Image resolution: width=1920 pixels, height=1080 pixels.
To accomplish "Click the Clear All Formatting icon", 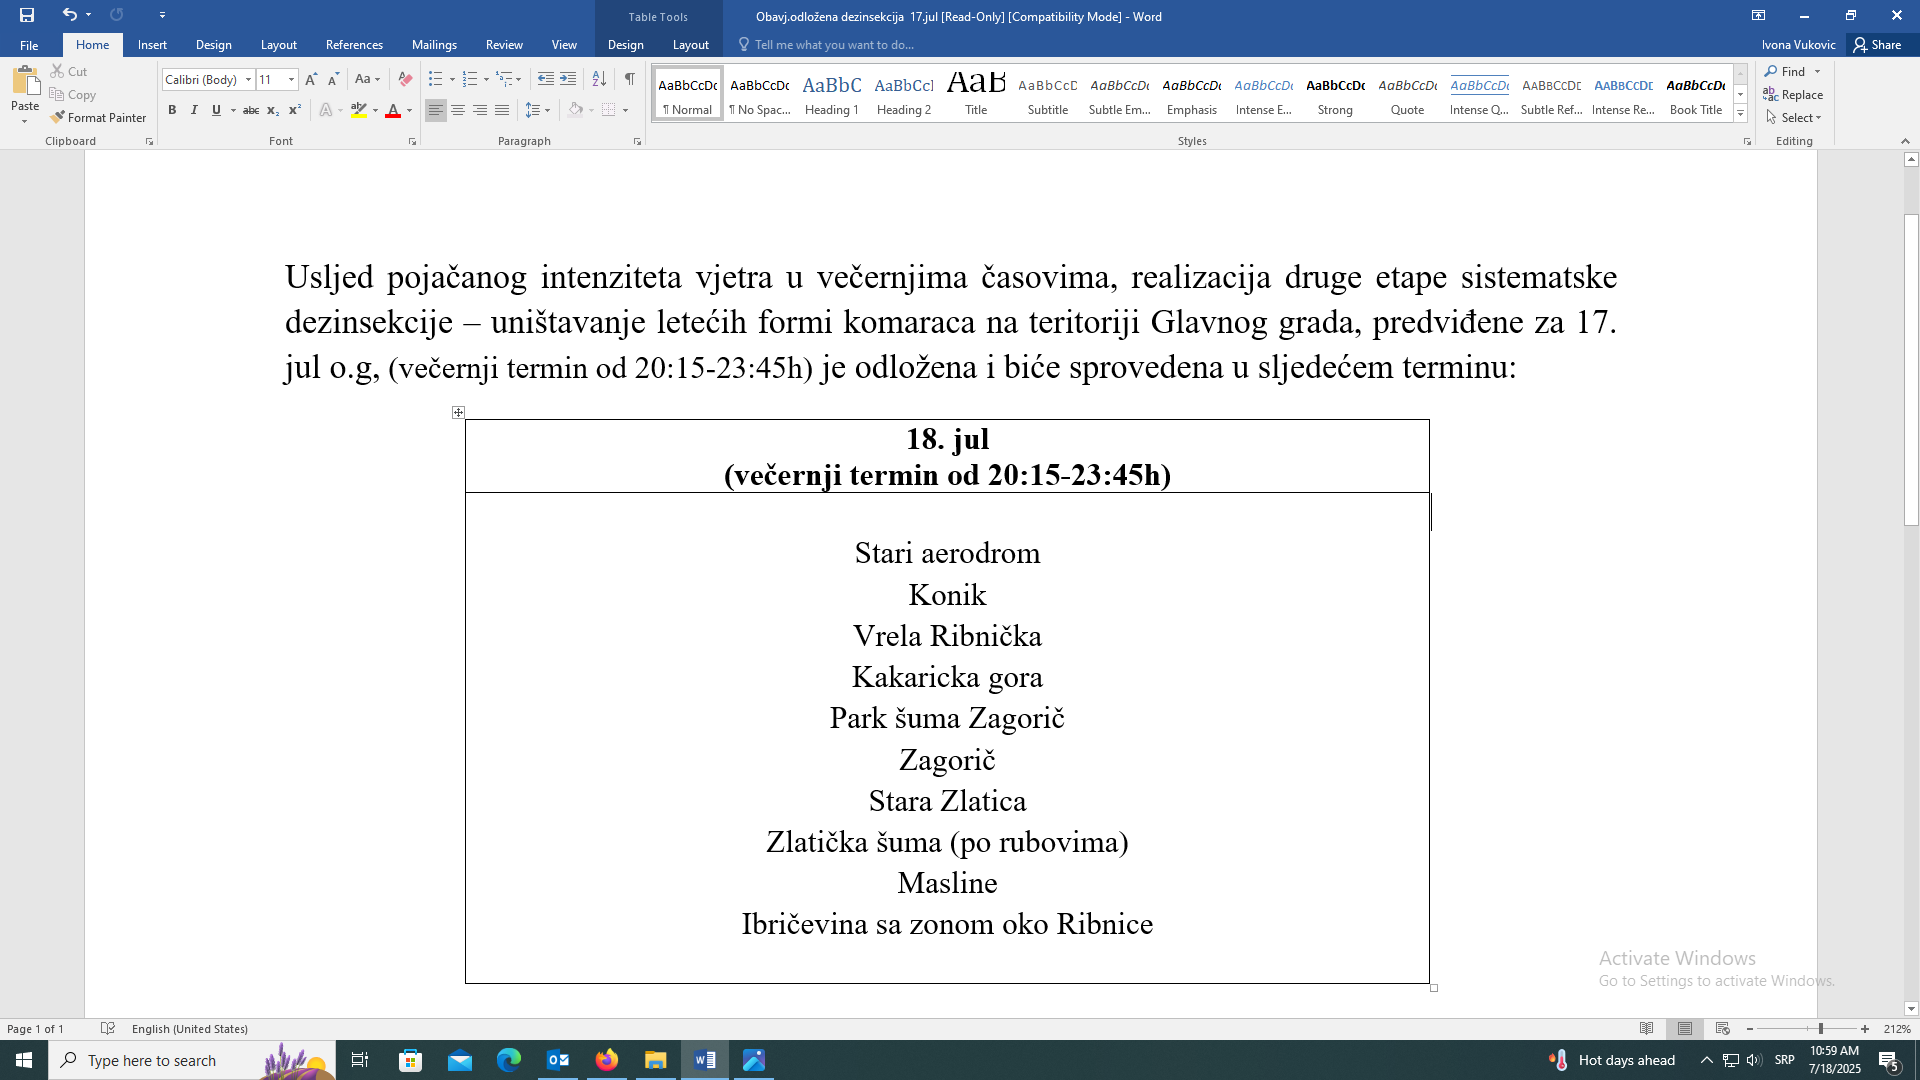I will pyautogui.click(x=405, y=79).
